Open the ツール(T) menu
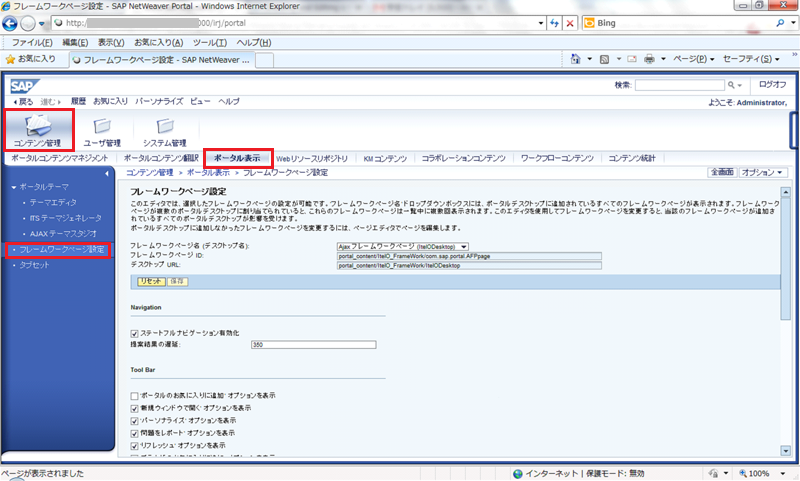This screenshot has width=800, height=481. click(210, 43)
